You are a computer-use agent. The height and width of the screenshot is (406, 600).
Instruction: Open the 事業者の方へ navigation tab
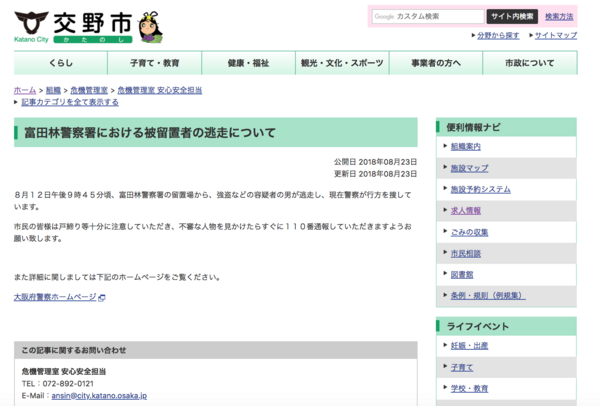(436, 63)
